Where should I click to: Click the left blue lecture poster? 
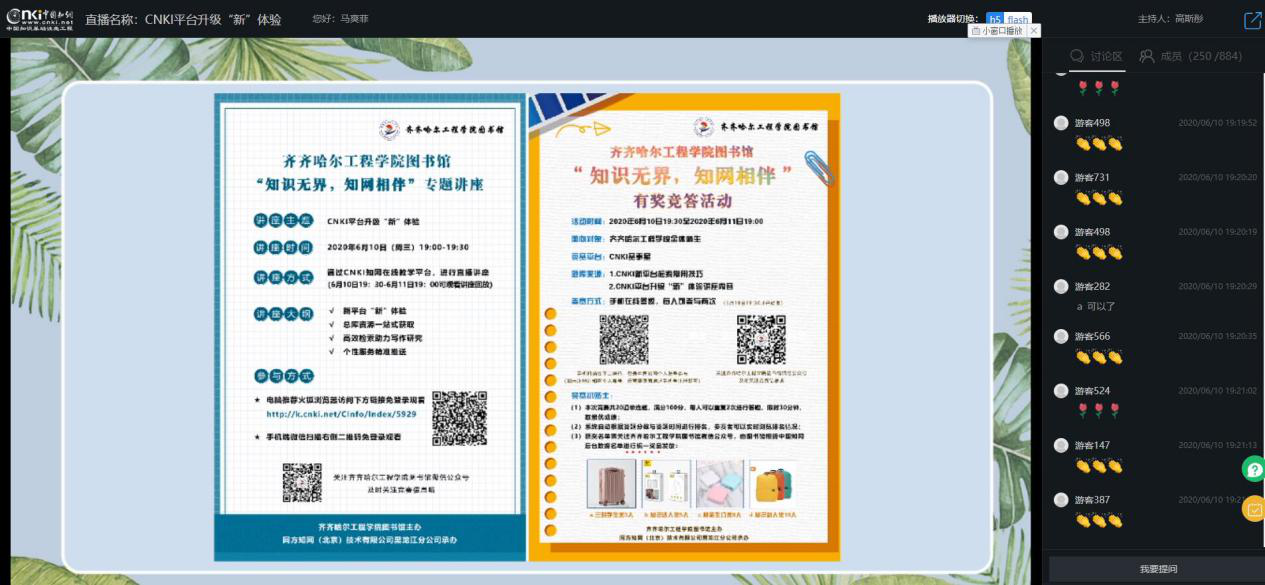click(370, 326)
